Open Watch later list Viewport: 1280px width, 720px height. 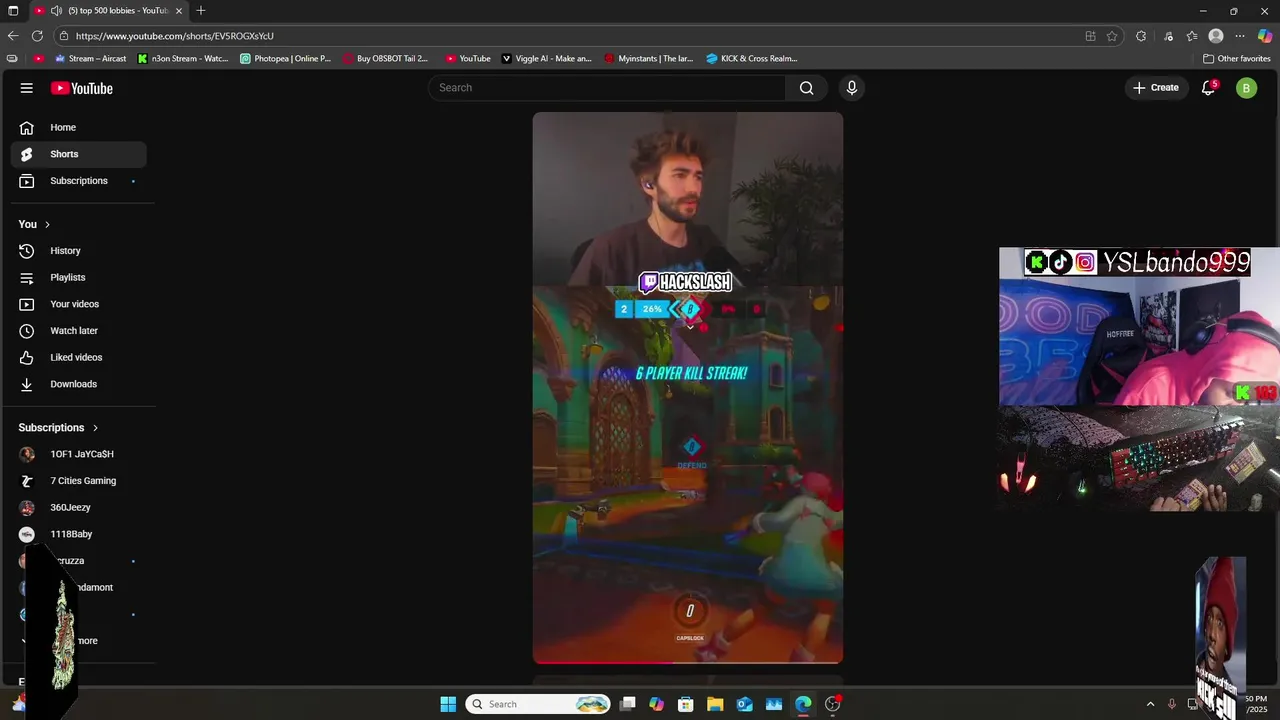pyautogui.click(x=78, y=331)
